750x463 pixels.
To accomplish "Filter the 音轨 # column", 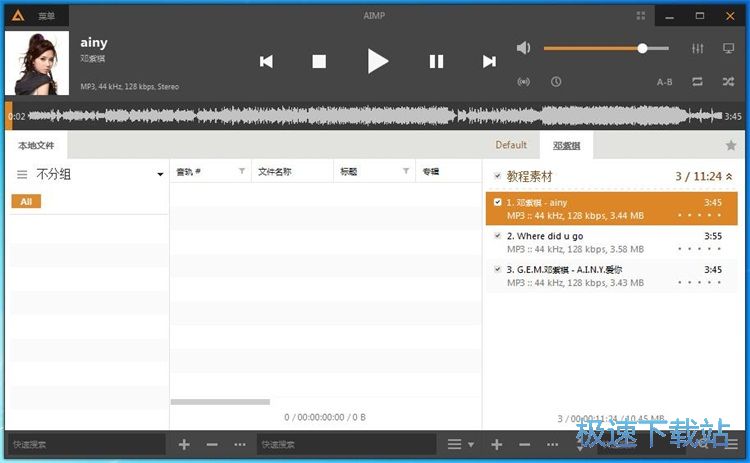I will click(x=242, y=171).
